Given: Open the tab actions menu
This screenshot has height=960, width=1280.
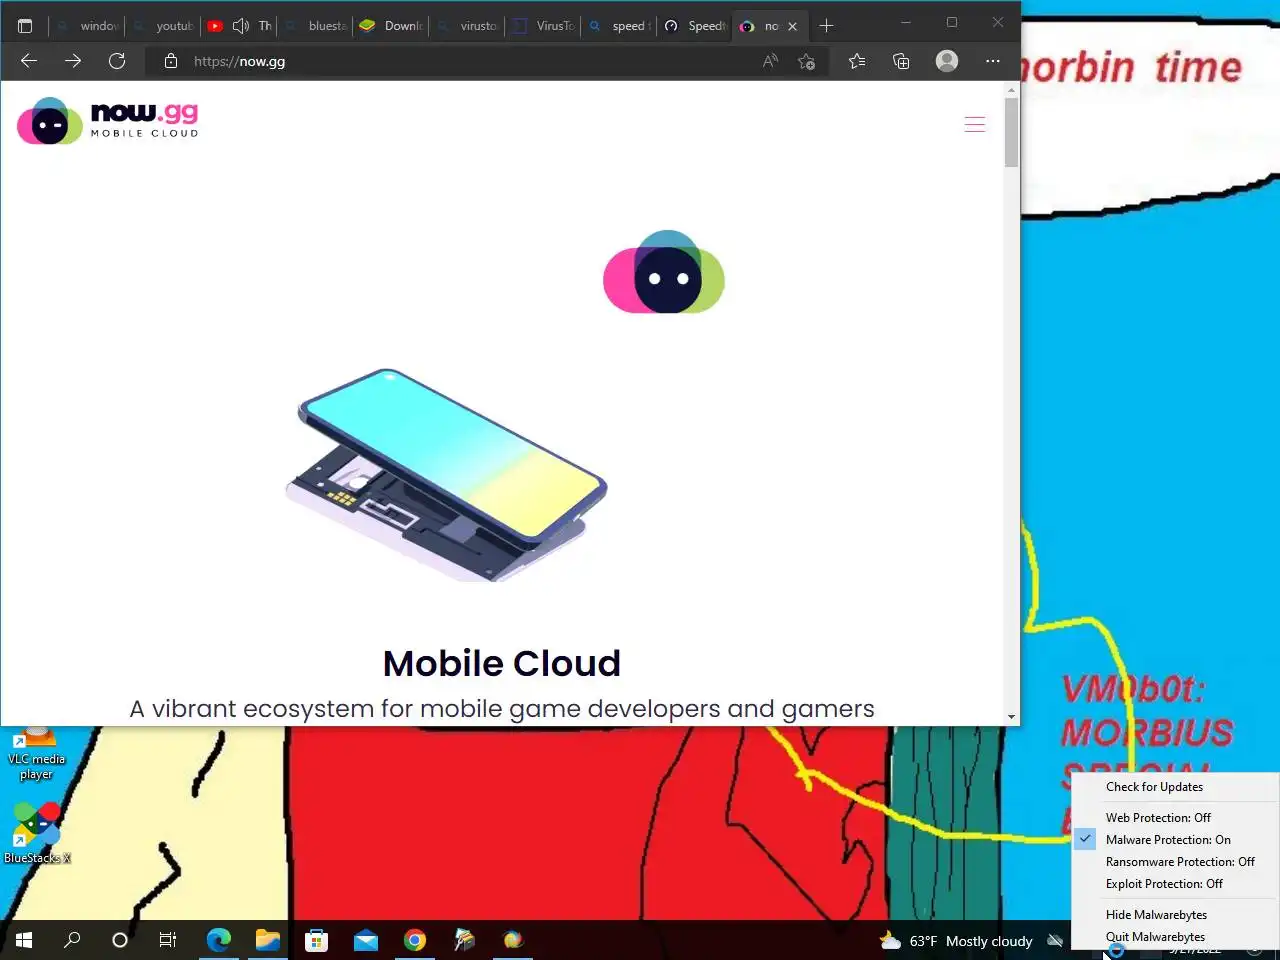Looking at the screenshot, I should (25, 26).
